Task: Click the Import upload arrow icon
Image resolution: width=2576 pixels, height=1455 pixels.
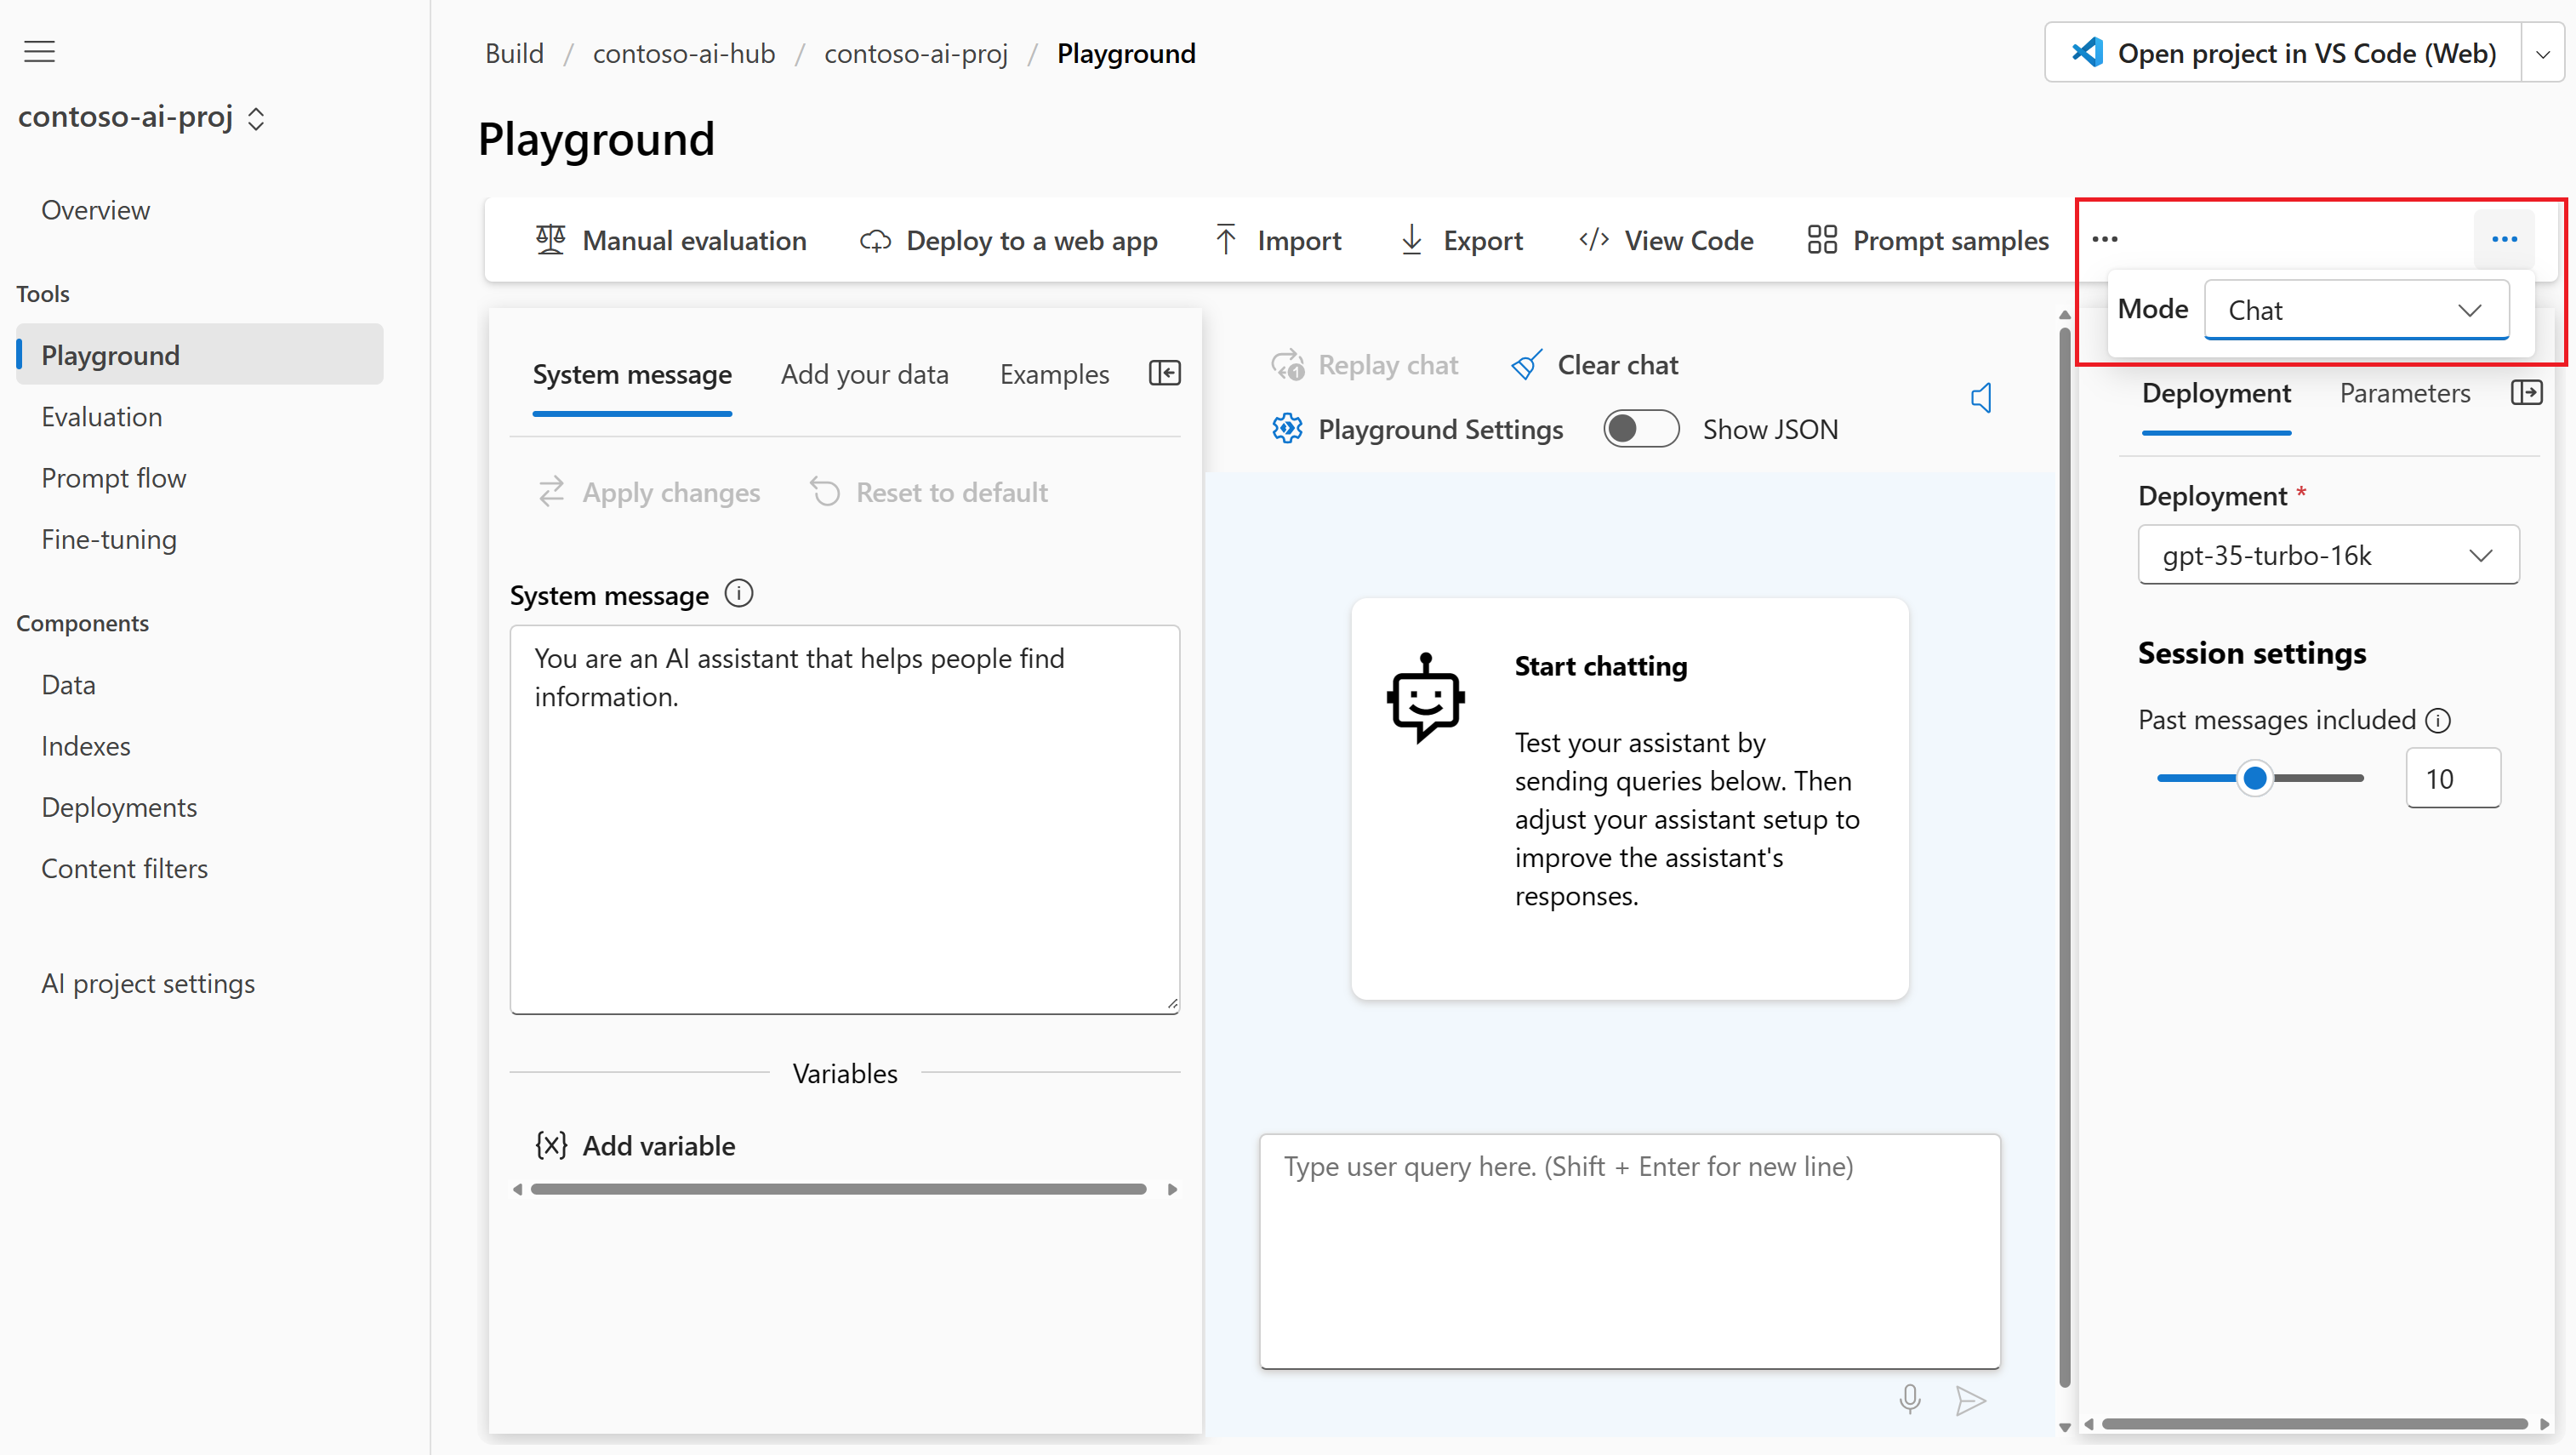Action: (1226, 240)
